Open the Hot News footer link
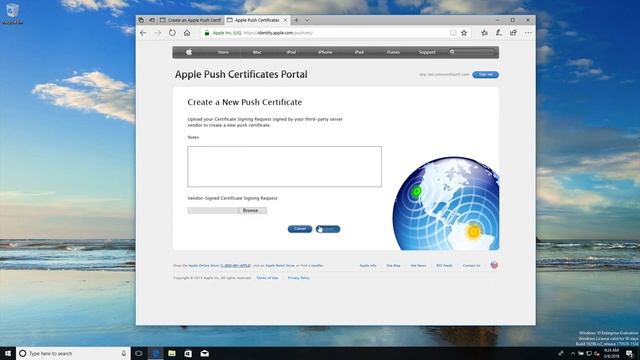This screenshot has height=360, width=640. [418, 266]
